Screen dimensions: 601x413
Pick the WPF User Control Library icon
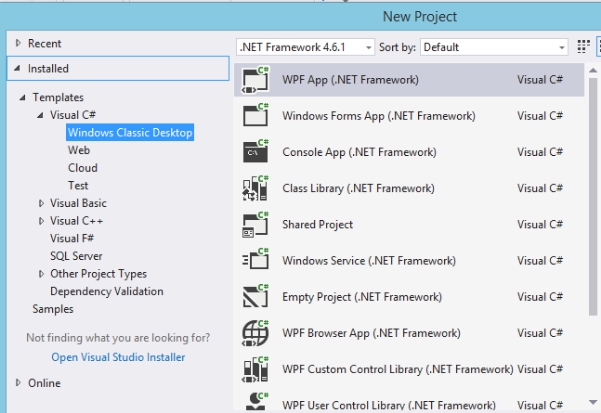click(x=255, y=402)
